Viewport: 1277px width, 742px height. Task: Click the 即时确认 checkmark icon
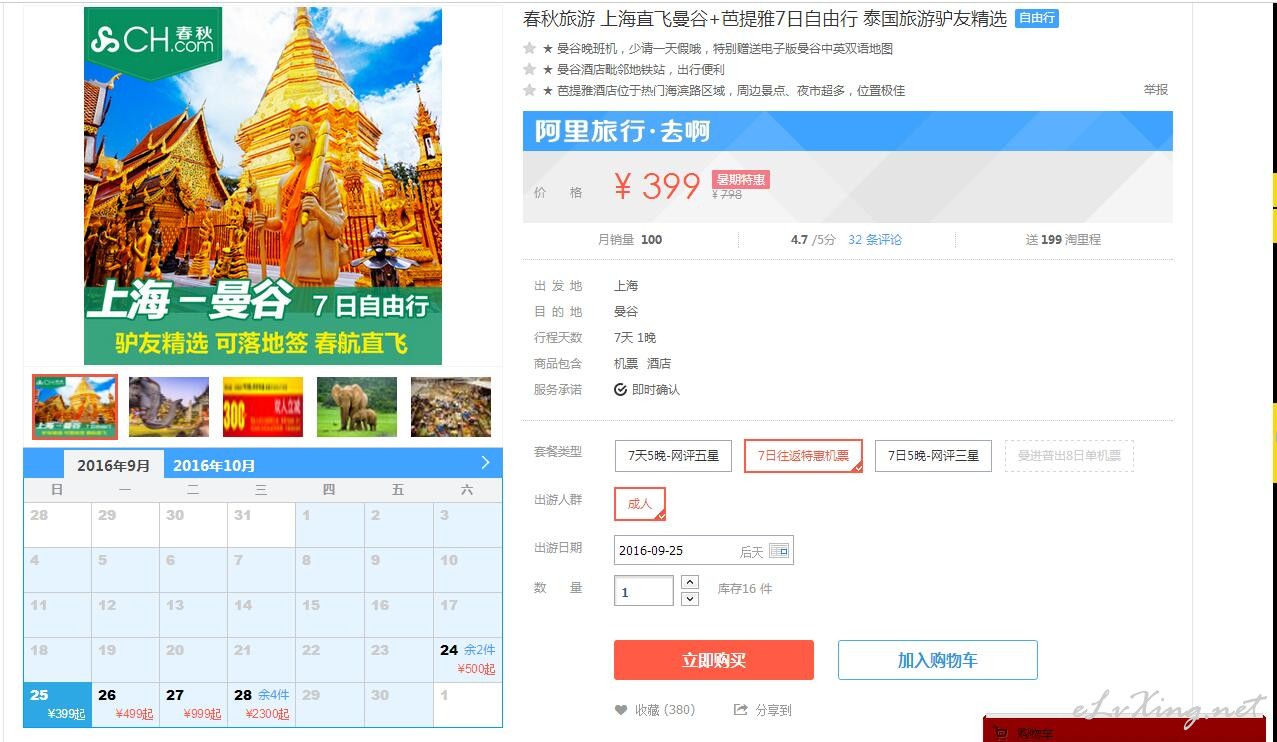(620, 390)
